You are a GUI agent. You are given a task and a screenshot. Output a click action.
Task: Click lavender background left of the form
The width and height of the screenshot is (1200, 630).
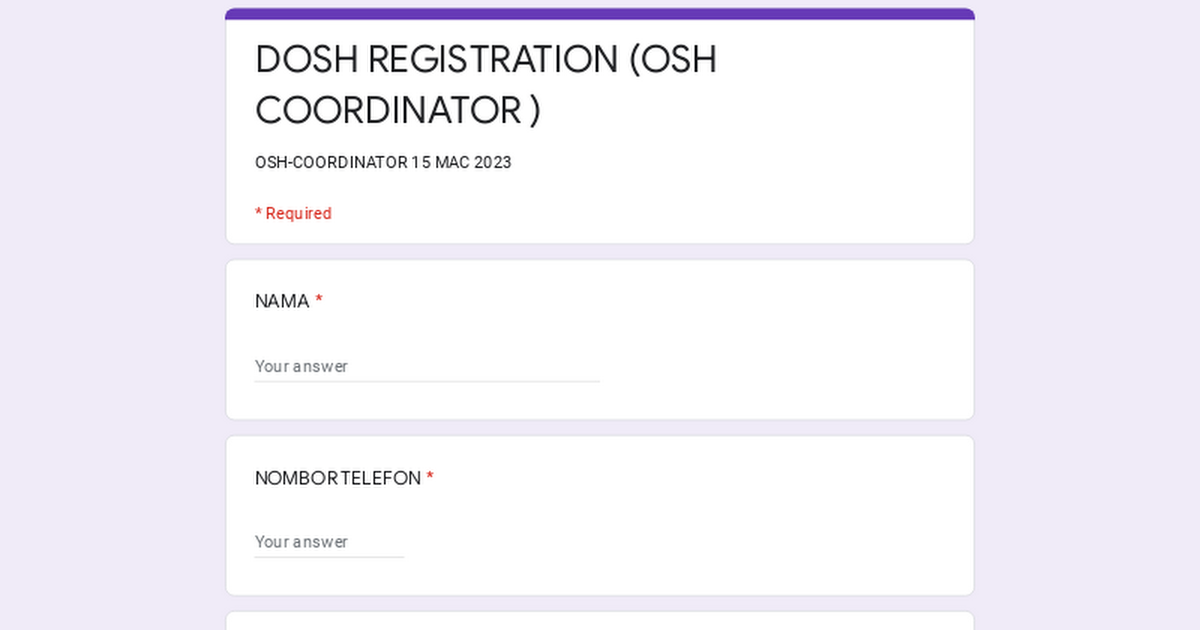pyautogui.click(x=110, y=320)
